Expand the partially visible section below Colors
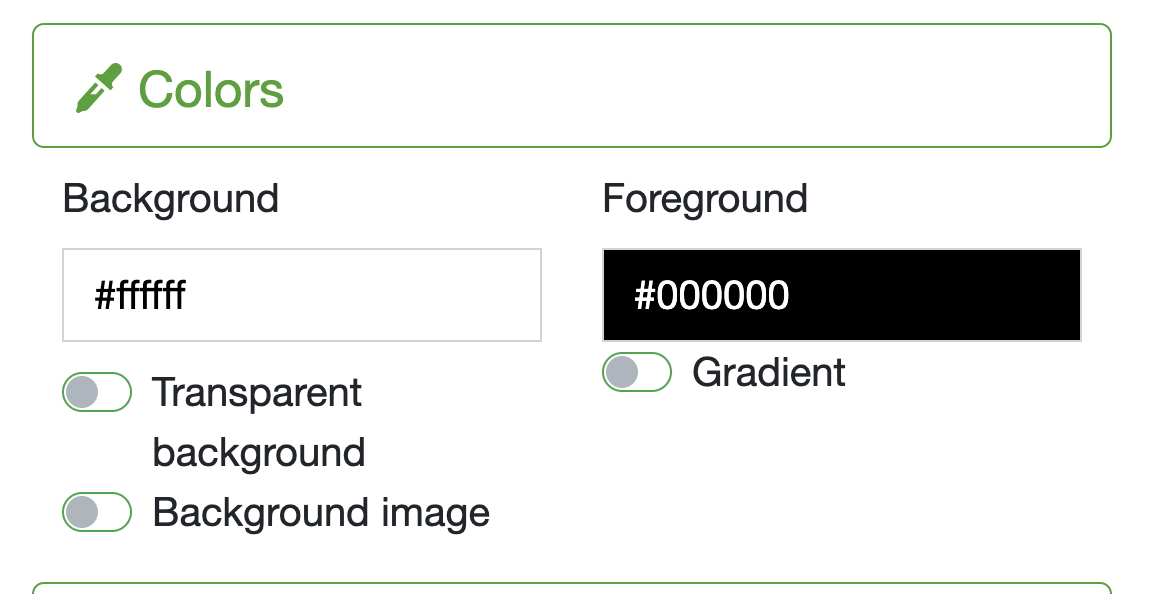Image resolution: width=1152 pixels, height=594 pixels. (572, 588)
